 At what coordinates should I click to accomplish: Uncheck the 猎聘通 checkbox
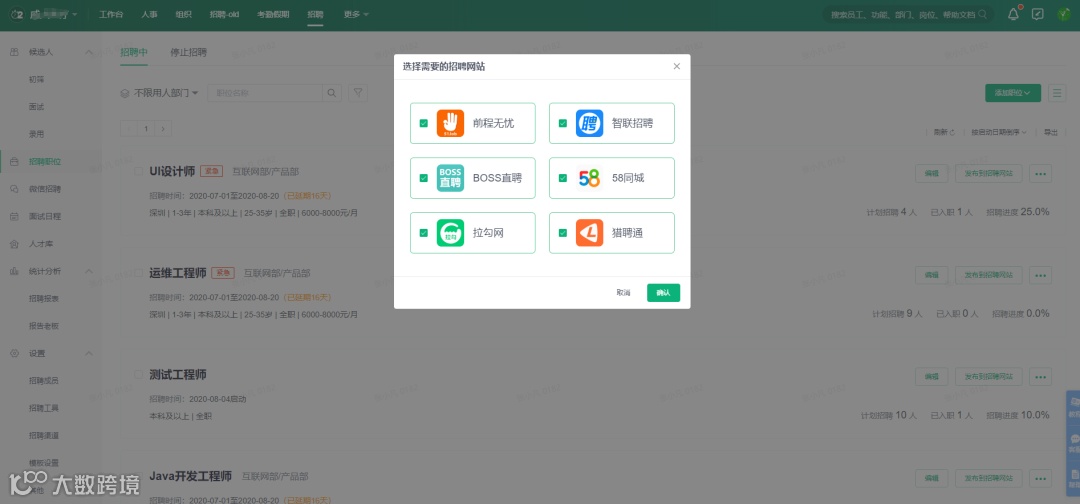coord(563,233)
